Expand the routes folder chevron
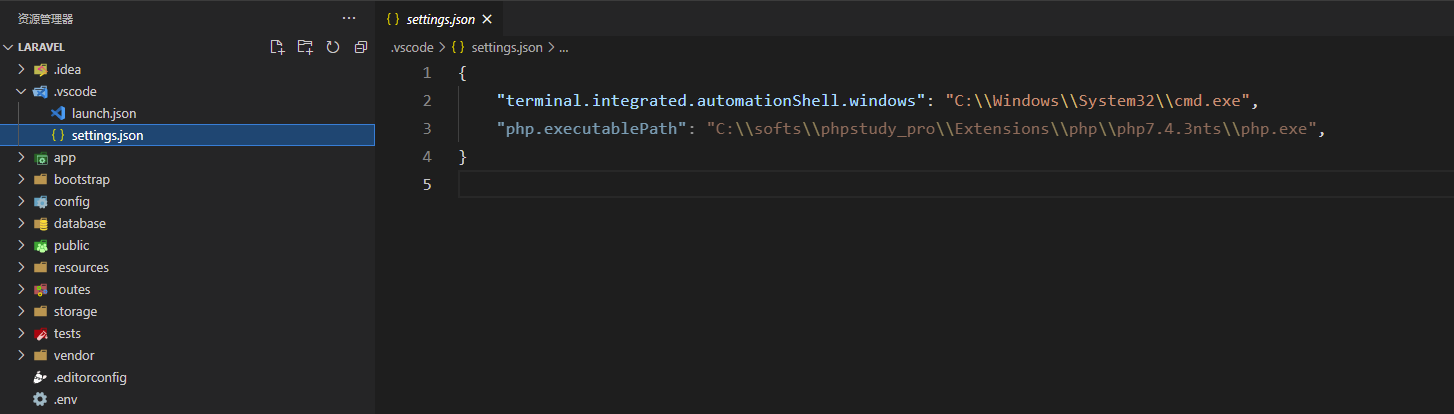 click(22, 289)
